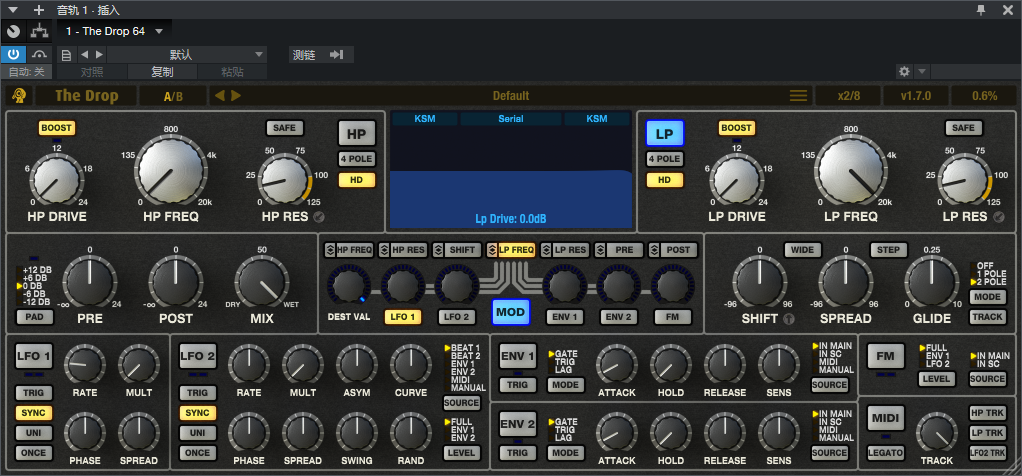The height and width of the screenshot is (476, 1022).
Task: Click the ENV 1 MODE button
Action: click(x=565, y=385)
